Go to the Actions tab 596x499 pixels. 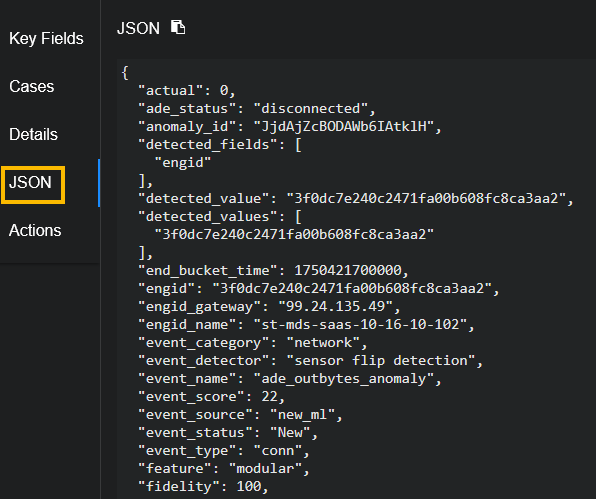click(35, 230)
